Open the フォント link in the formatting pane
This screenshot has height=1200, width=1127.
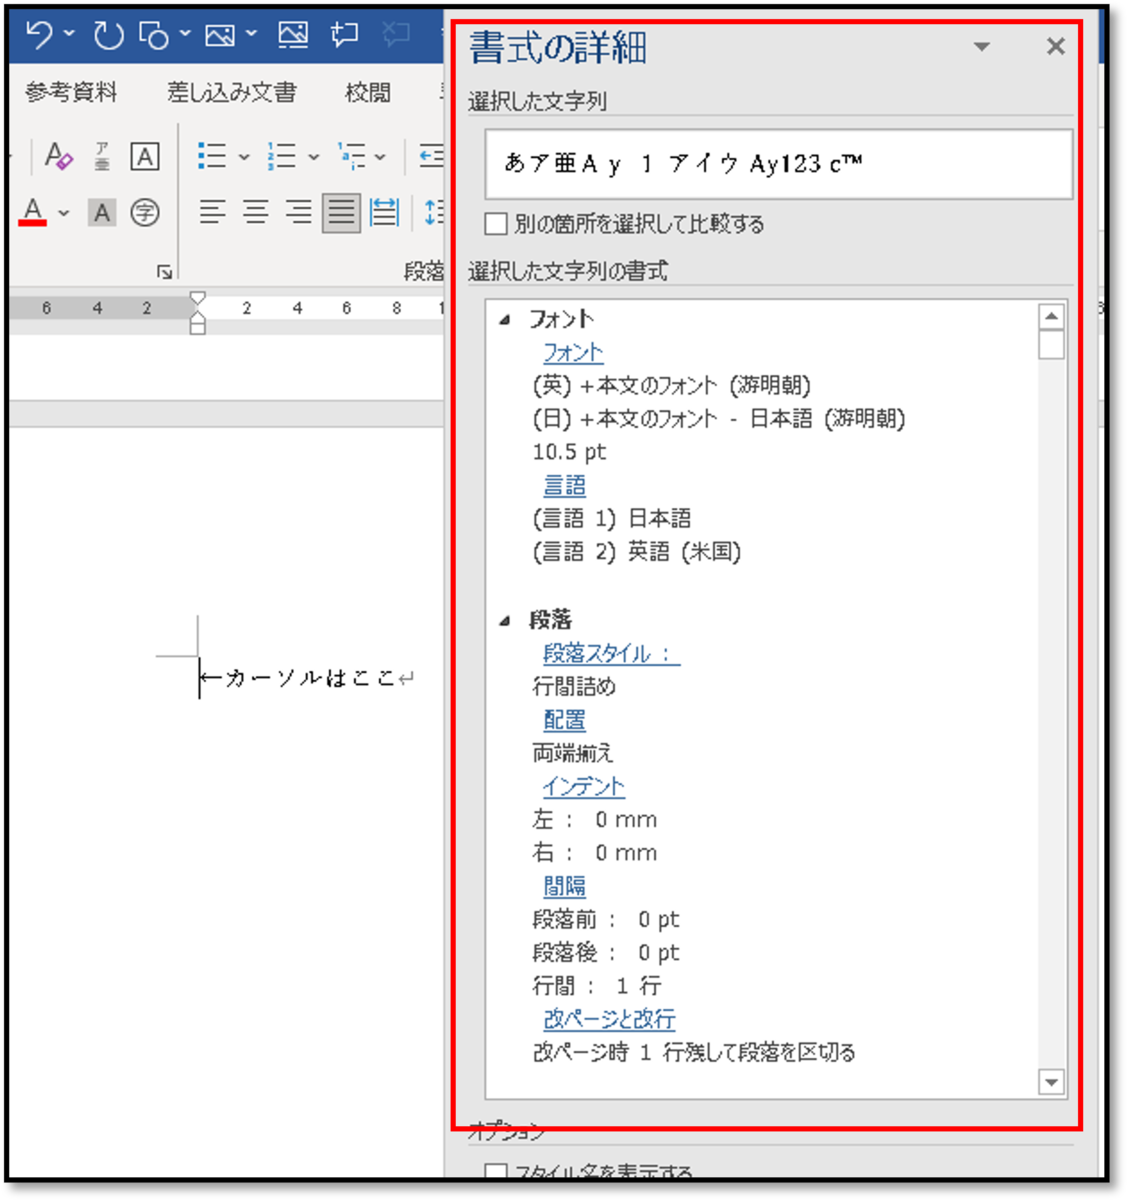tap(571, 352)
